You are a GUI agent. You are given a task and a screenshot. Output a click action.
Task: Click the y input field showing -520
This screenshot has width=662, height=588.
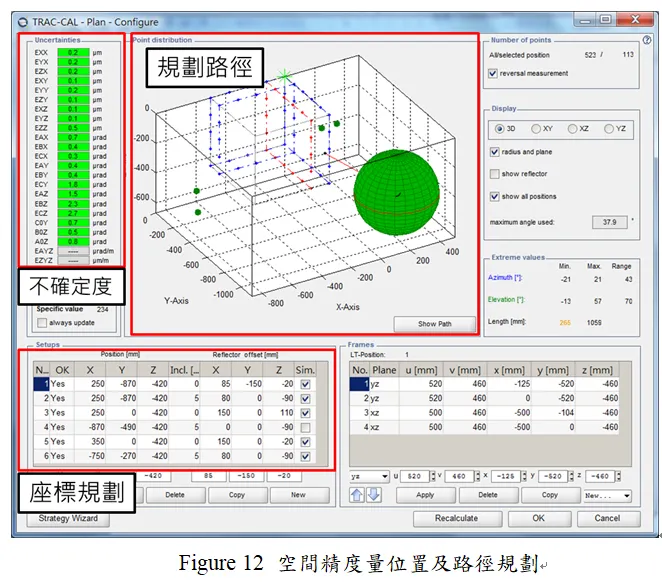[x=553, y=476]
